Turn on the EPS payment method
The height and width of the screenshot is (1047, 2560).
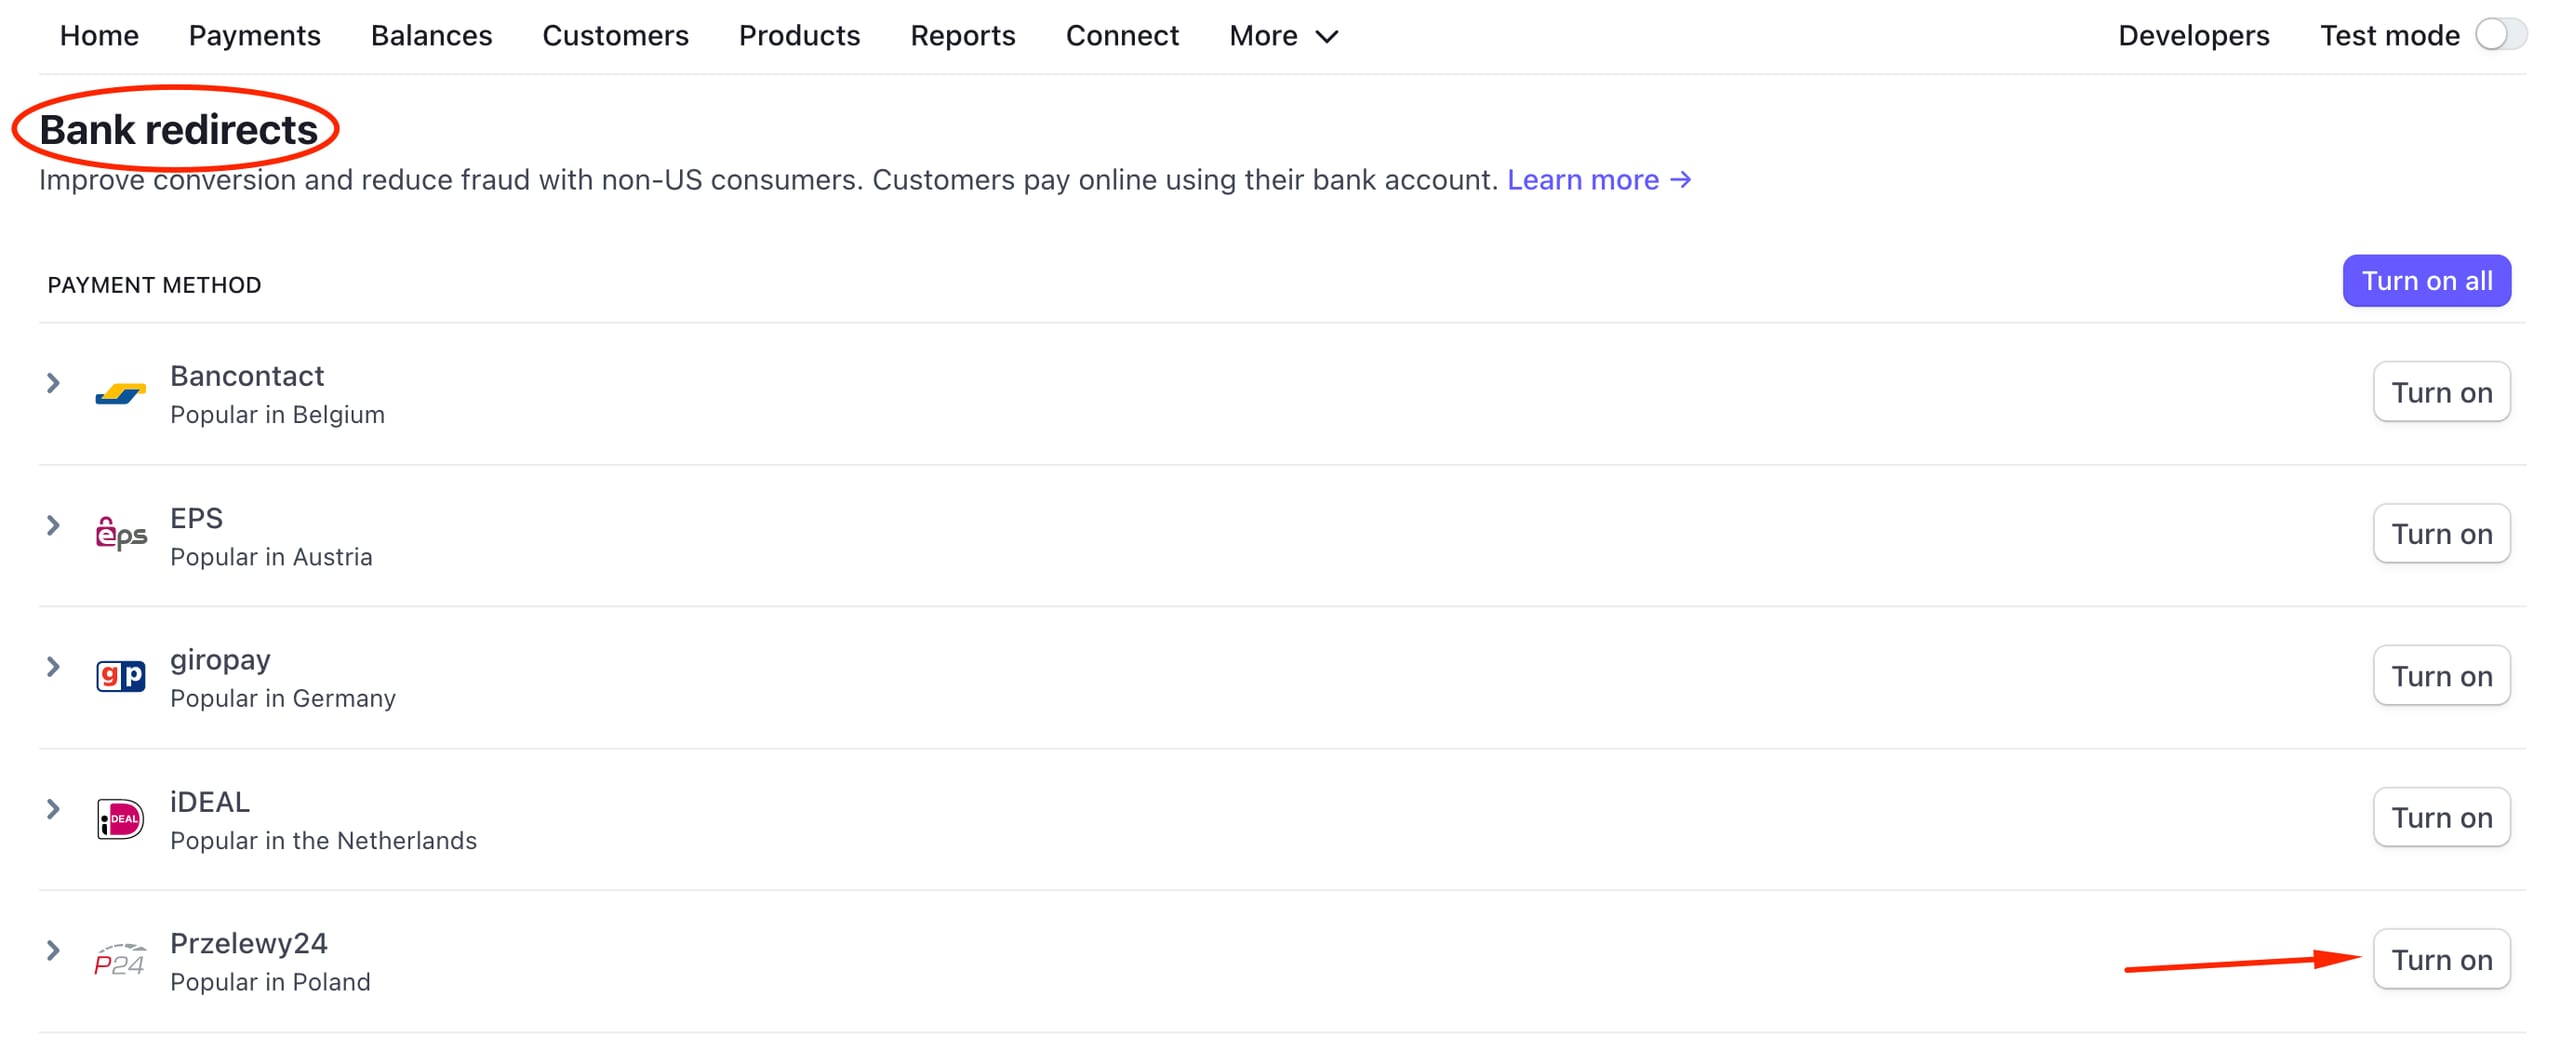tap(2442, 533)
